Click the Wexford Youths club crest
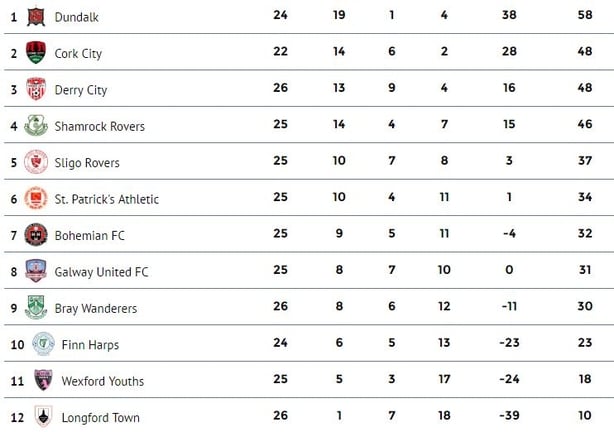This screenshot has width=614, height=432. click(43, 380)
